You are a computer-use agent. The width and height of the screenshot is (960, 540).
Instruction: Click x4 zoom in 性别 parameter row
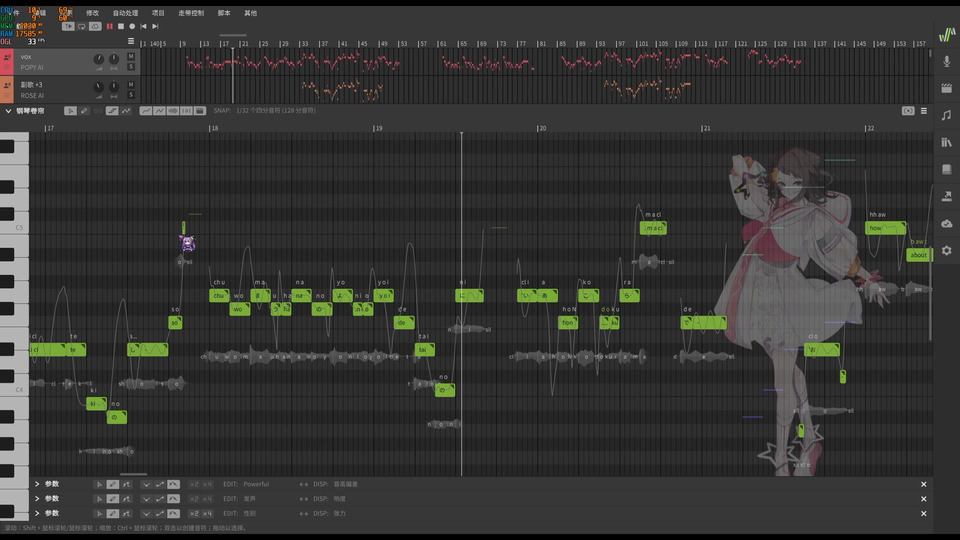pyautogui.click(x=208, y=514)
